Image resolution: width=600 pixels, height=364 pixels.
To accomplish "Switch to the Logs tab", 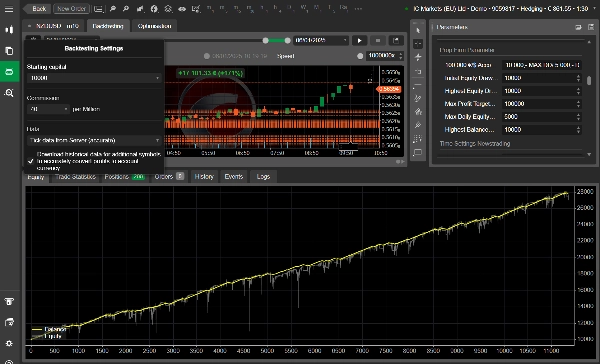I will tap(263, 177).
